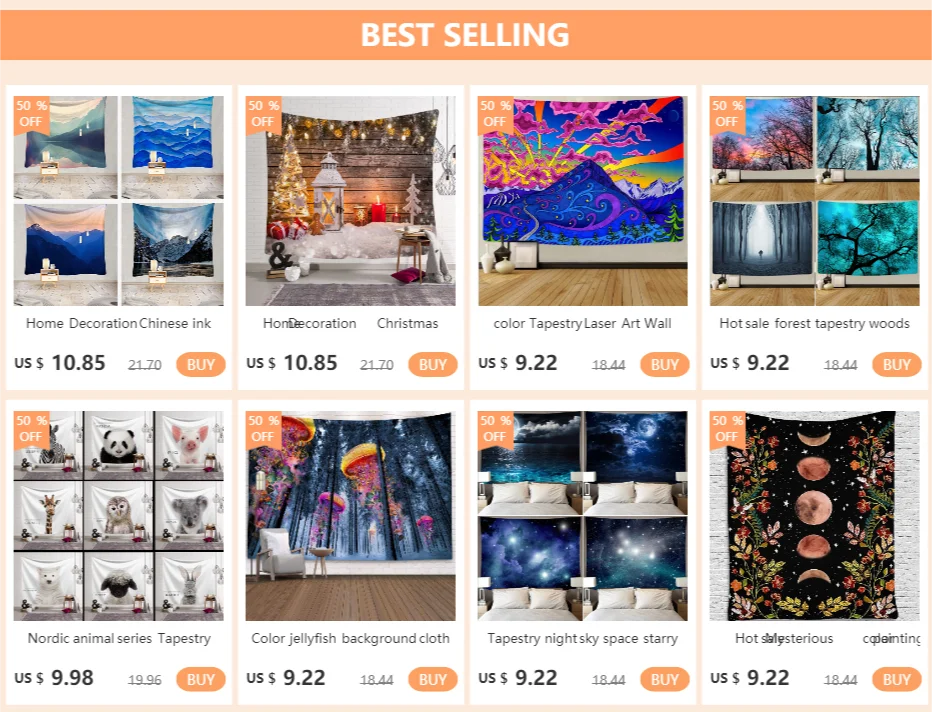
Task: Open the starry night sky image
Action: [582, 516]
